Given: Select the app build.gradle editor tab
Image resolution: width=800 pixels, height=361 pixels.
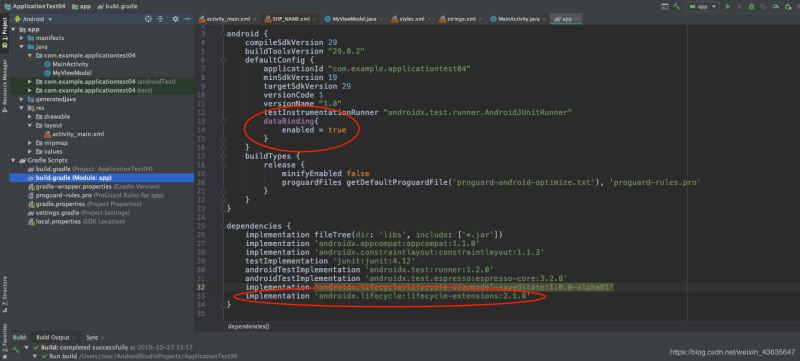Looking at the screenshot, I should tap(566, 19).
